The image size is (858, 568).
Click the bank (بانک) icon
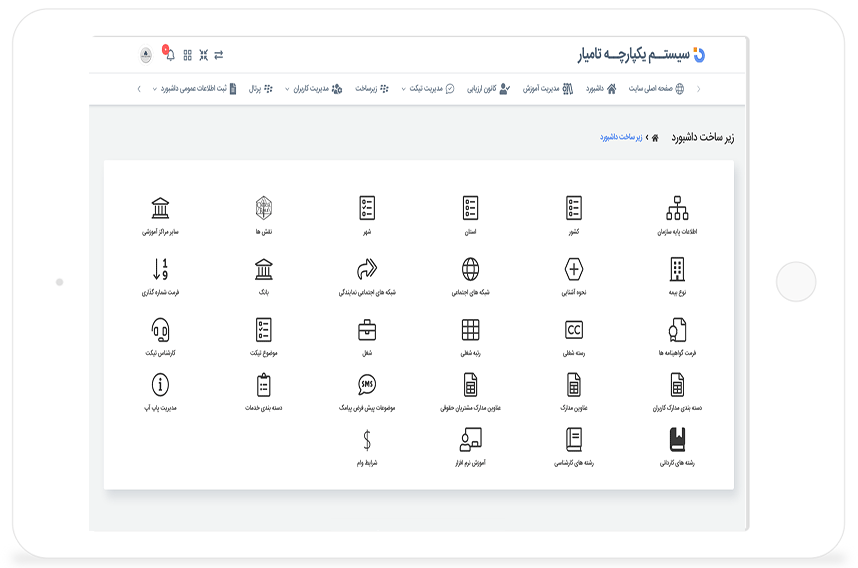(264, 269)
